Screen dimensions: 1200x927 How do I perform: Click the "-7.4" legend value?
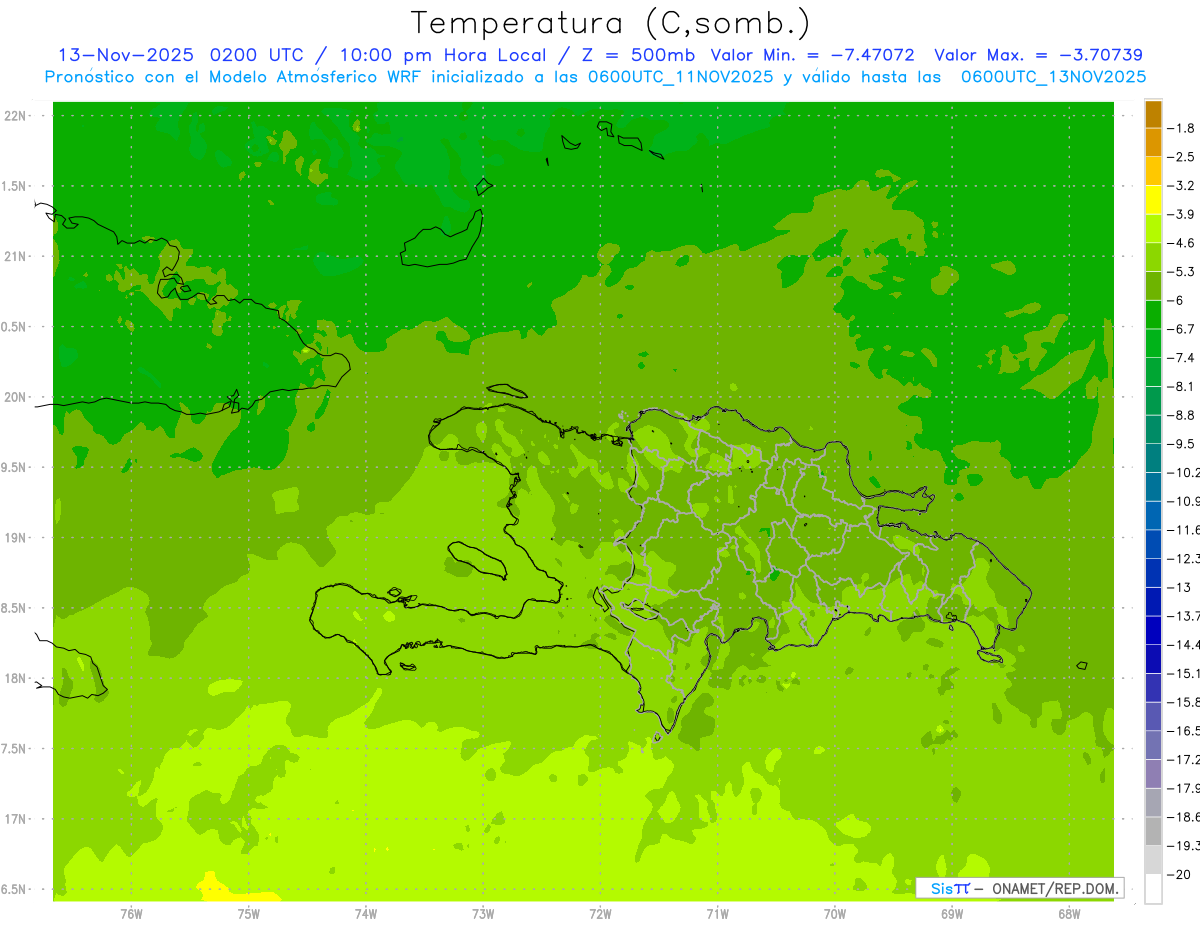pos(1180,357)
